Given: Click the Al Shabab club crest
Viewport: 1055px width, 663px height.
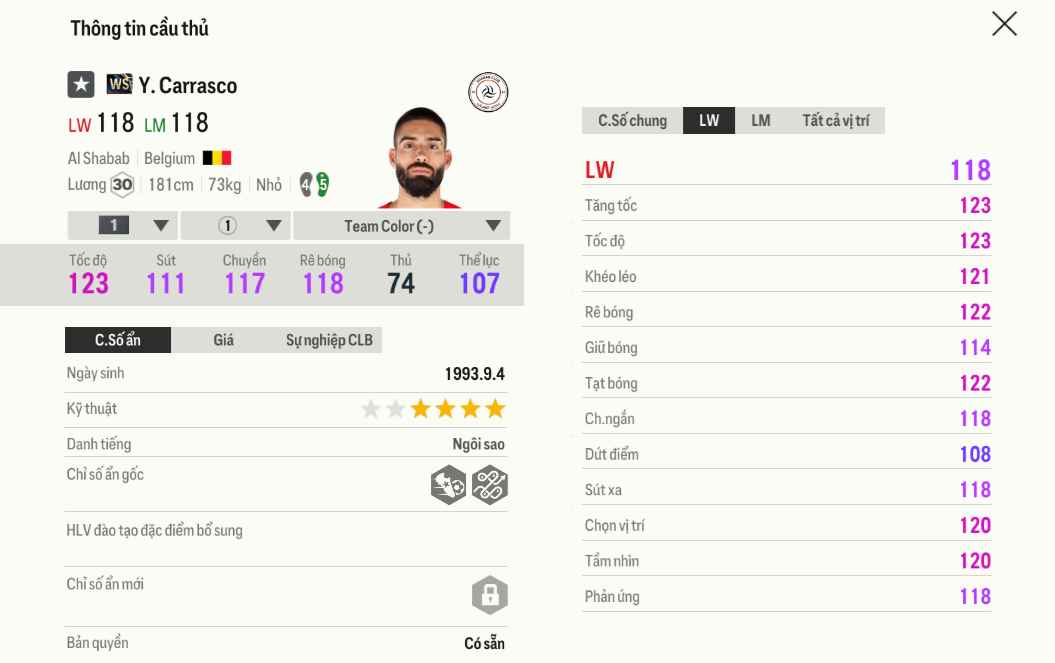Looking at the screenshot, I should tap(488, 92).
